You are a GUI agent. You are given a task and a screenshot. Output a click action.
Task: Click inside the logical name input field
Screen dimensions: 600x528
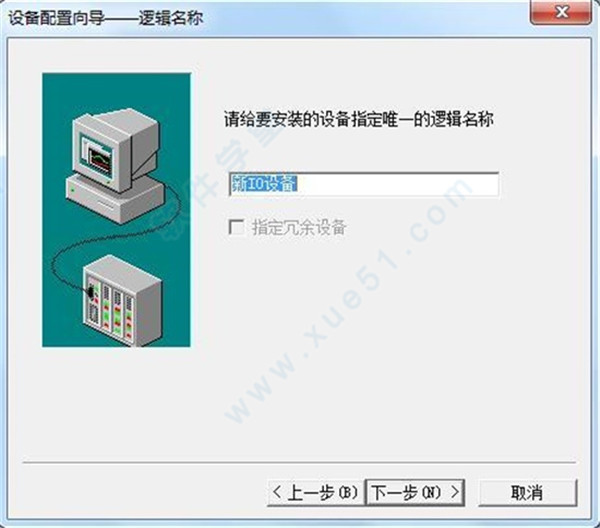tap(364, 184)
